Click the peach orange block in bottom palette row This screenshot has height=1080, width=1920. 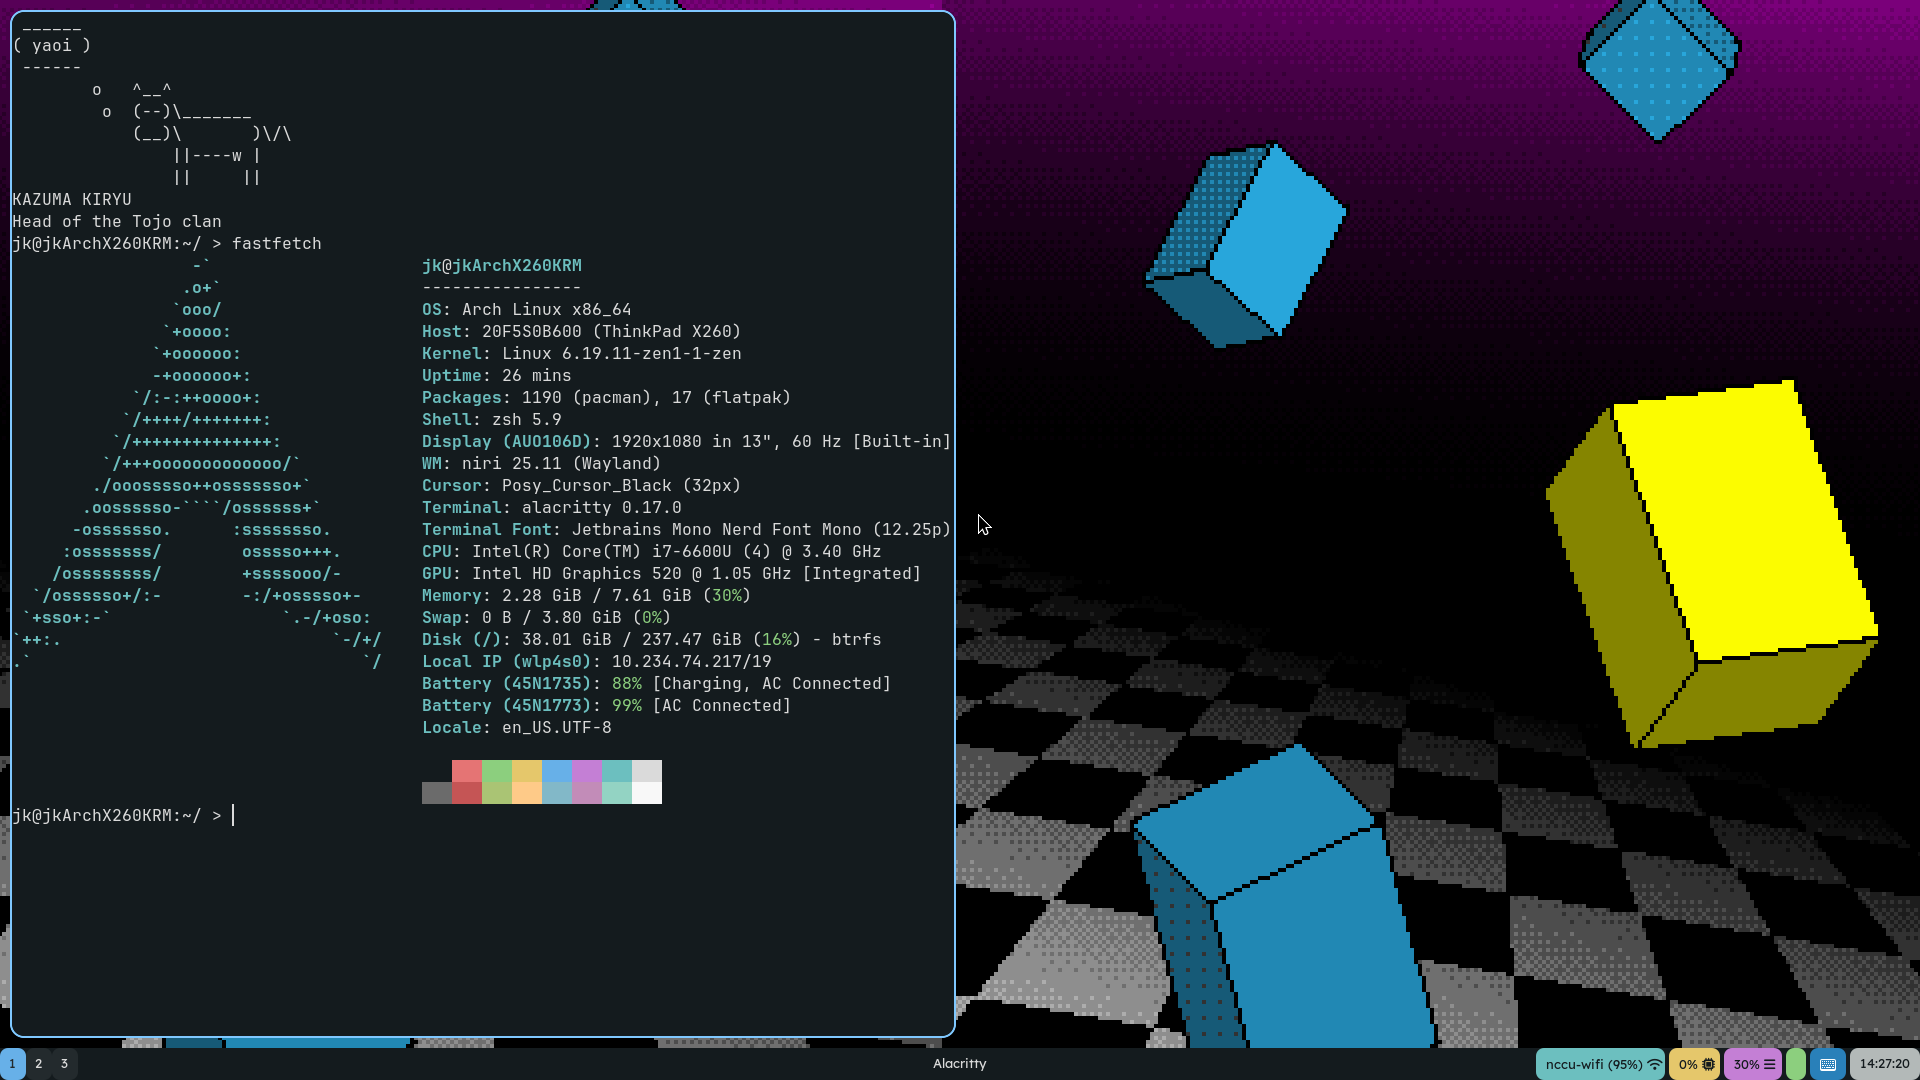(x=527, y=793)
